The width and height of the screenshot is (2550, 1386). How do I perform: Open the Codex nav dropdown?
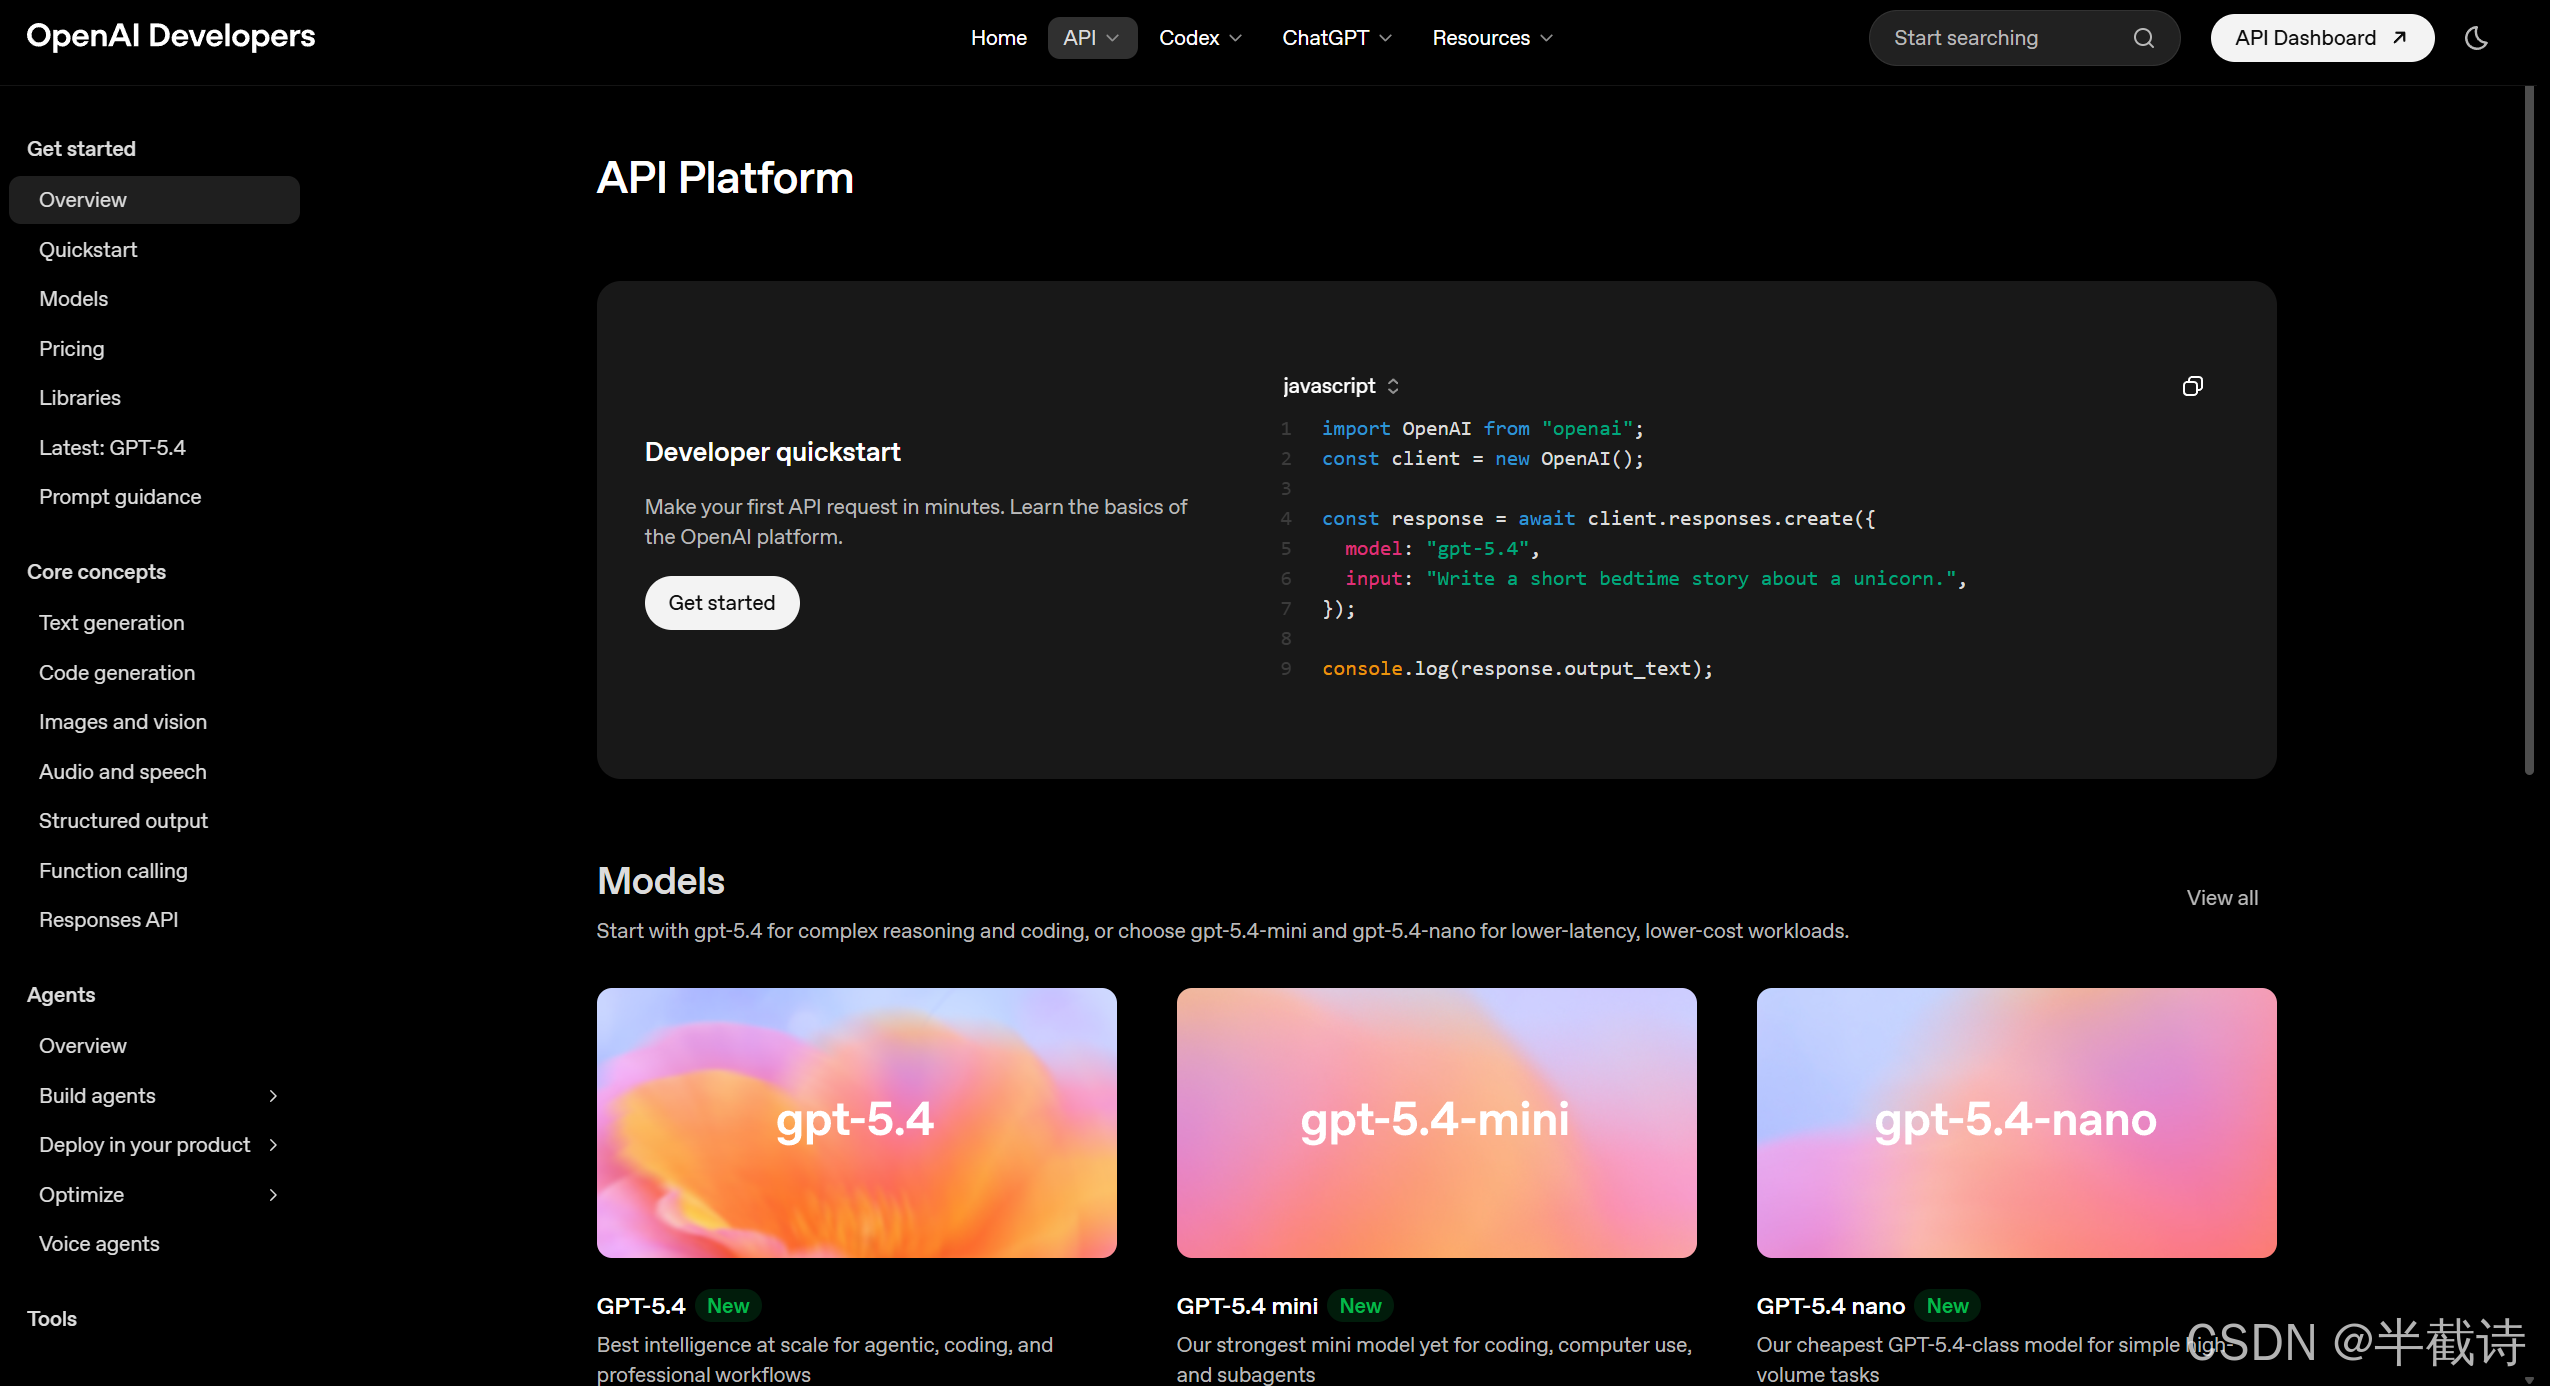point(1200,38)
